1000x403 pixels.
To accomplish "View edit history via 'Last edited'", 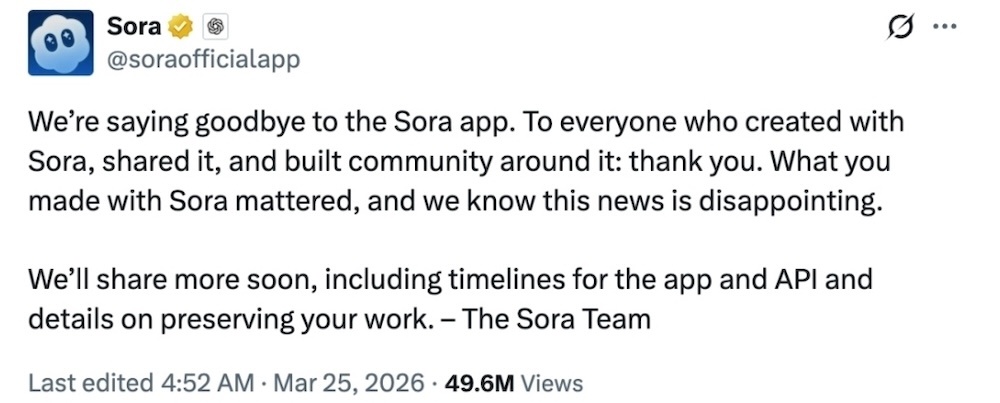I will pyautogui.click(x=89, y=383).
